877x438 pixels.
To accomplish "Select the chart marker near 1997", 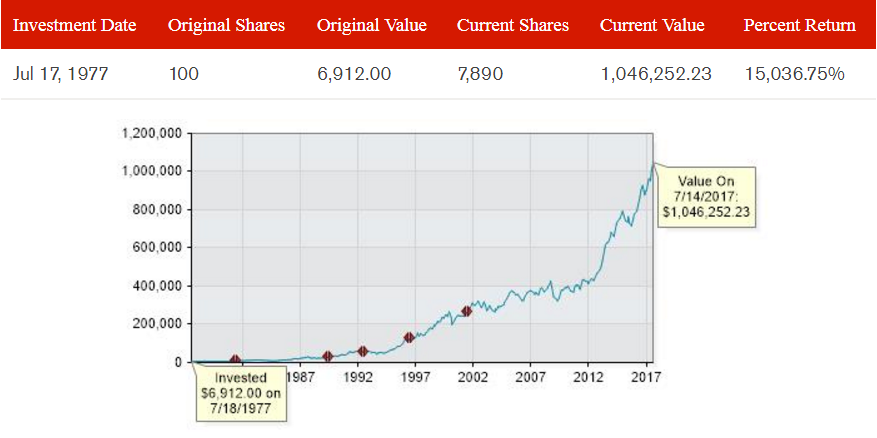I will 409,338.
